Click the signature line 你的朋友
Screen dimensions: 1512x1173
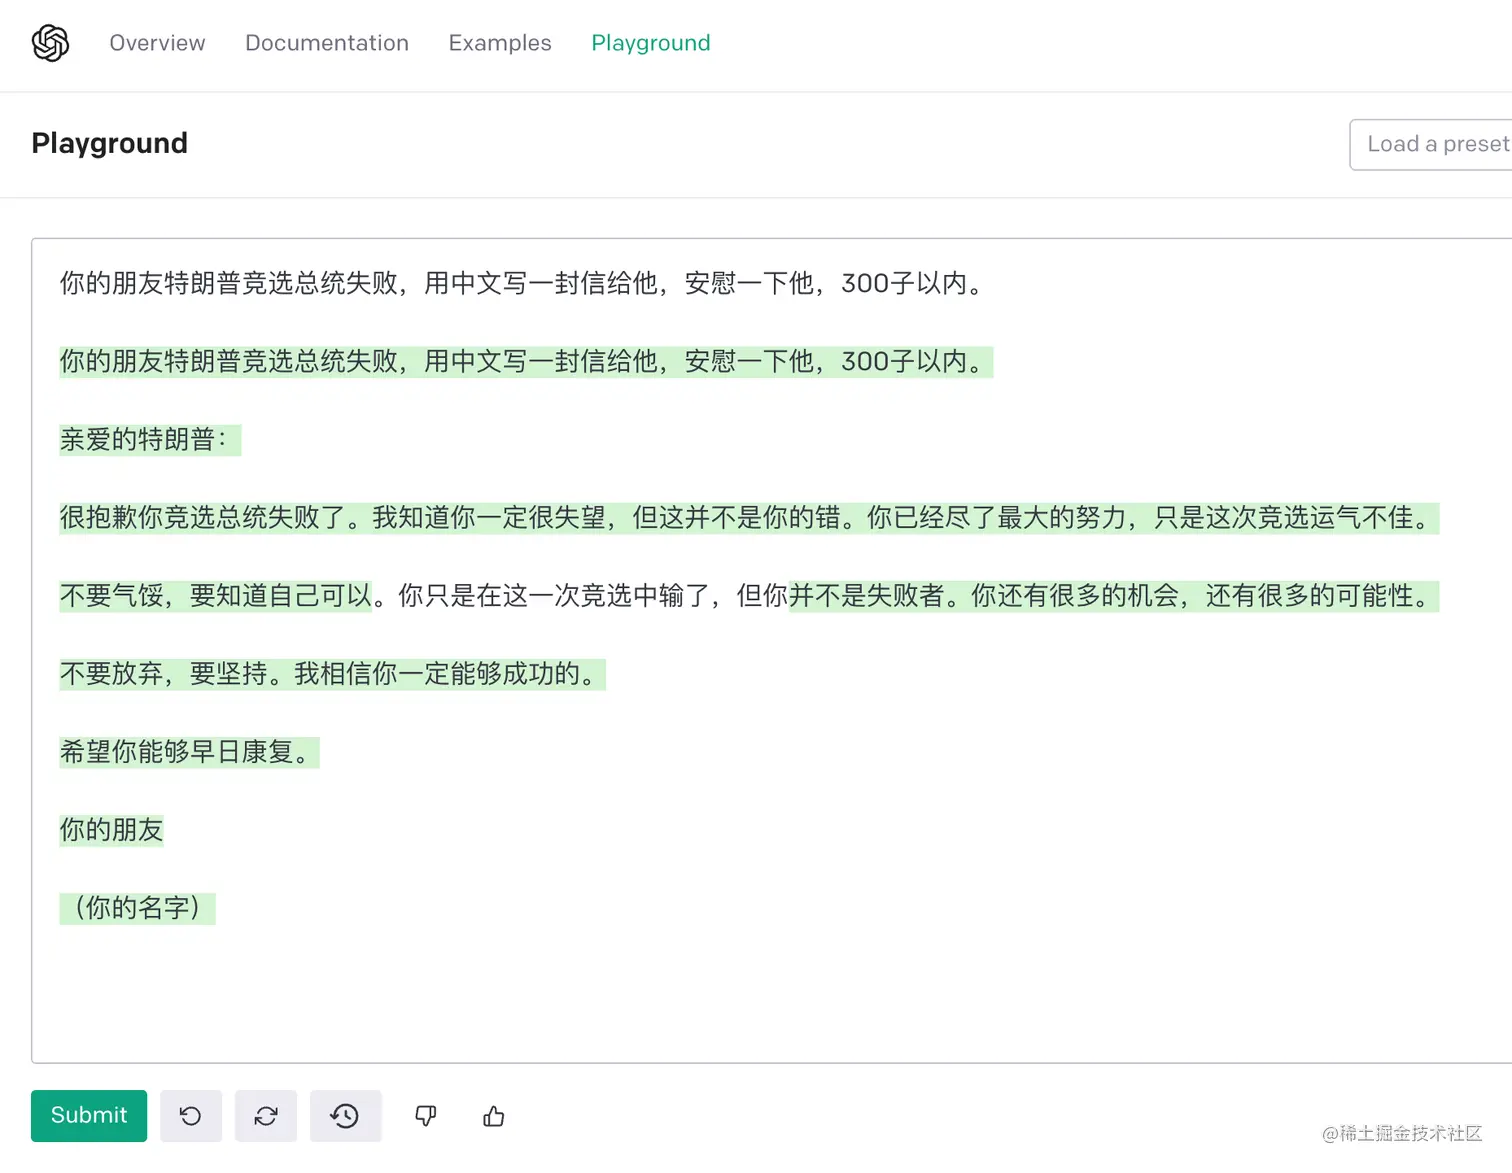[111, 829]
